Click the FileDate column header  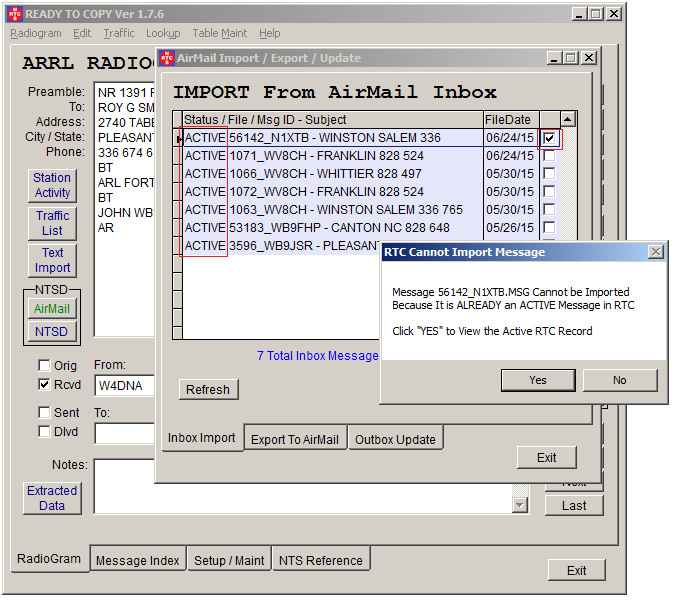pos(511,120)
